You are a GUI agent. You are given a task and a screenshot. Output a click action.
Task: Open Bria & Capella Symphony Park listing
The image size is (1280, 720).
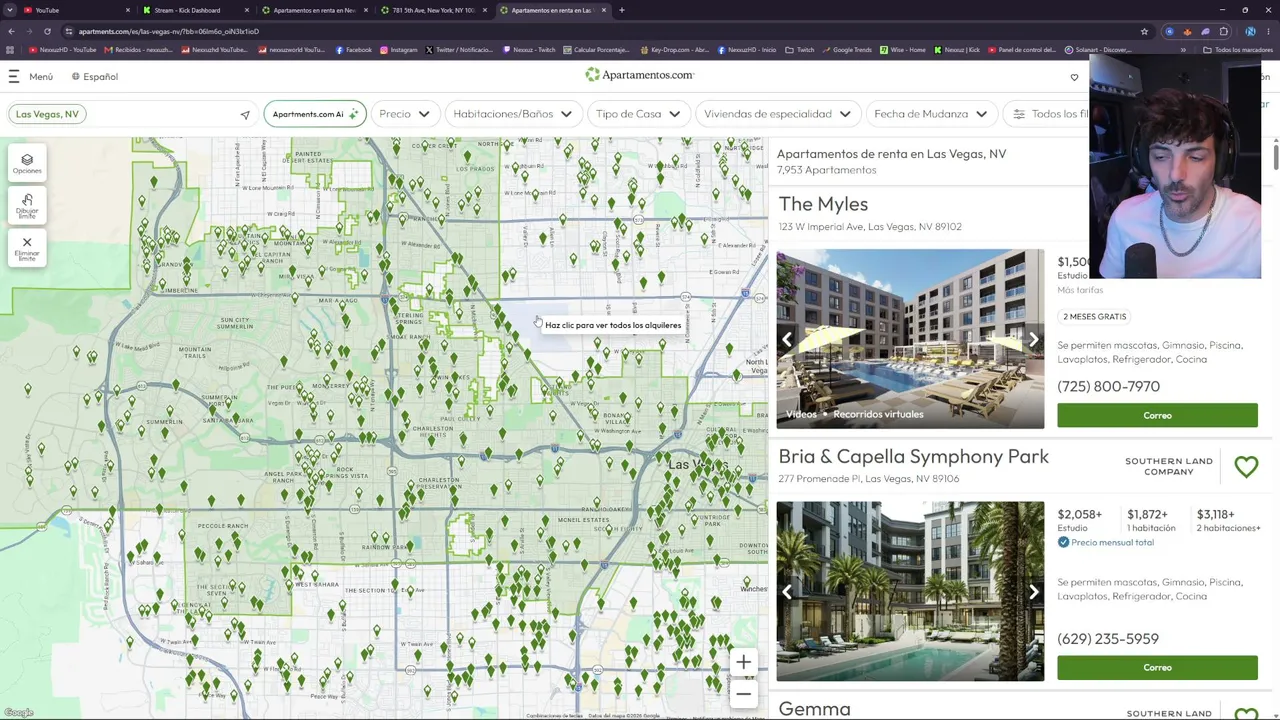[x=913, y=457]
